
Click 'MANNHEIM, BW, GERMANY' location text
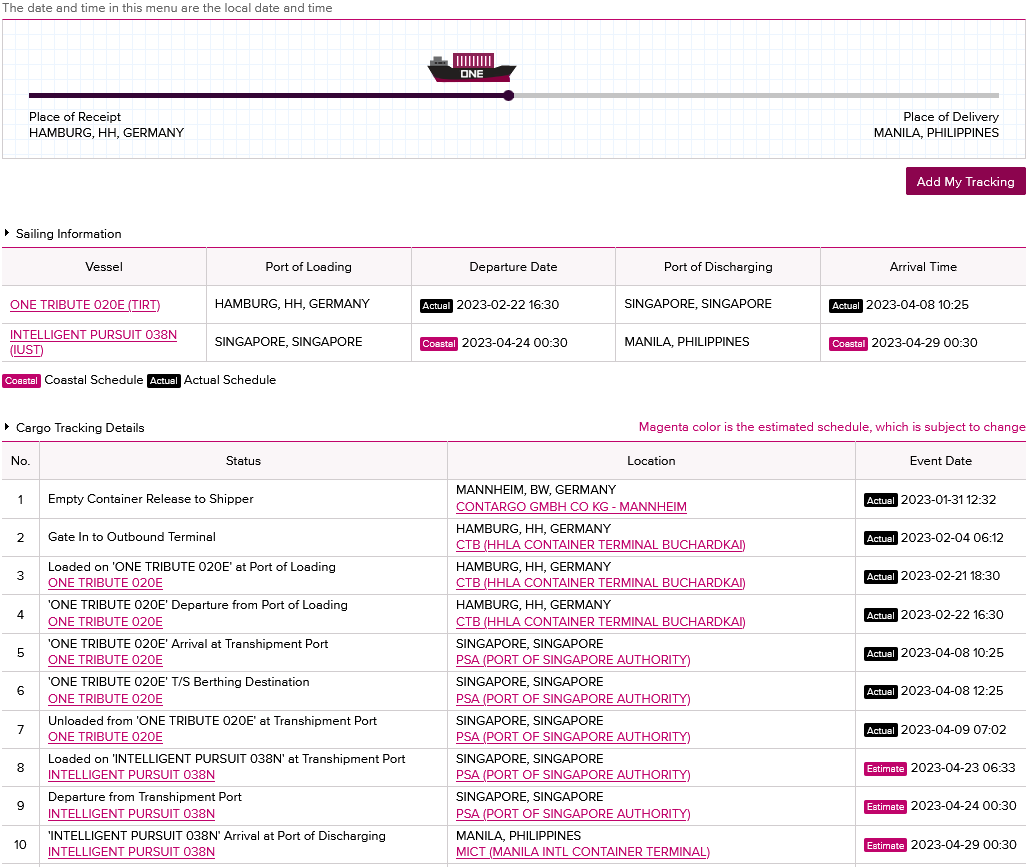click(x=536, y=490)
